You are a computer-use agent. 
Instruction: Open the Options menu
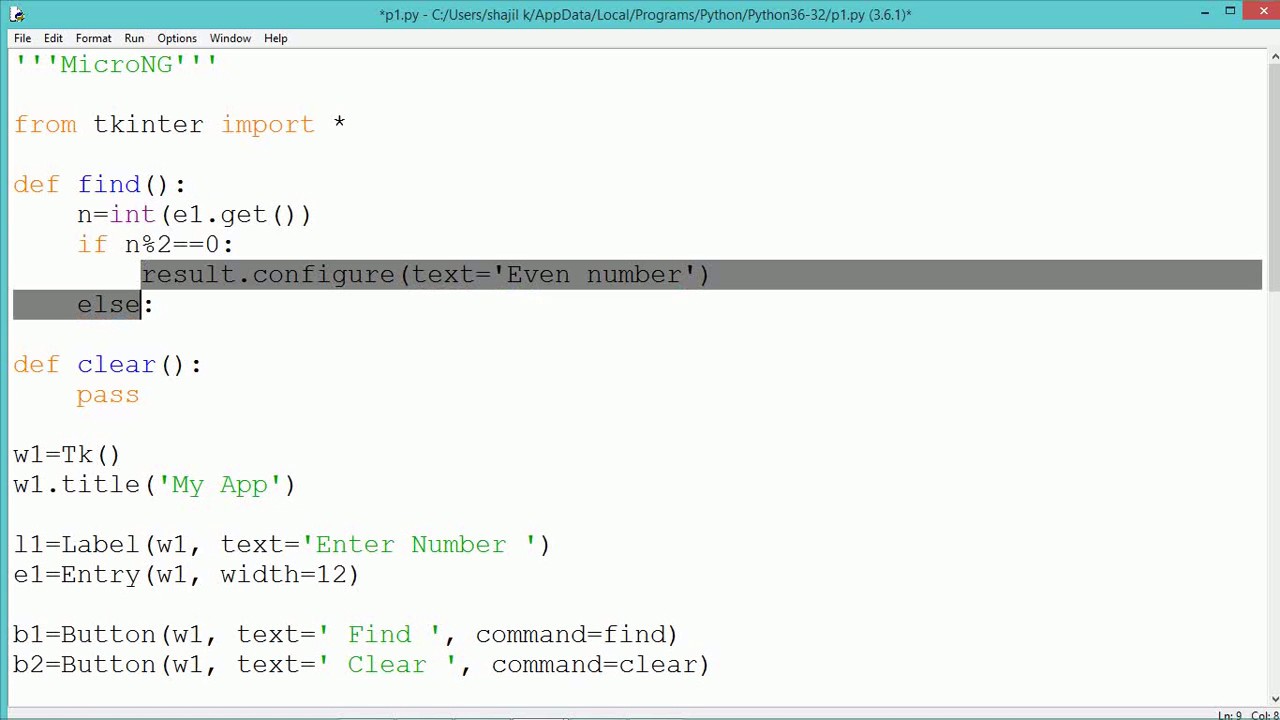176,38
